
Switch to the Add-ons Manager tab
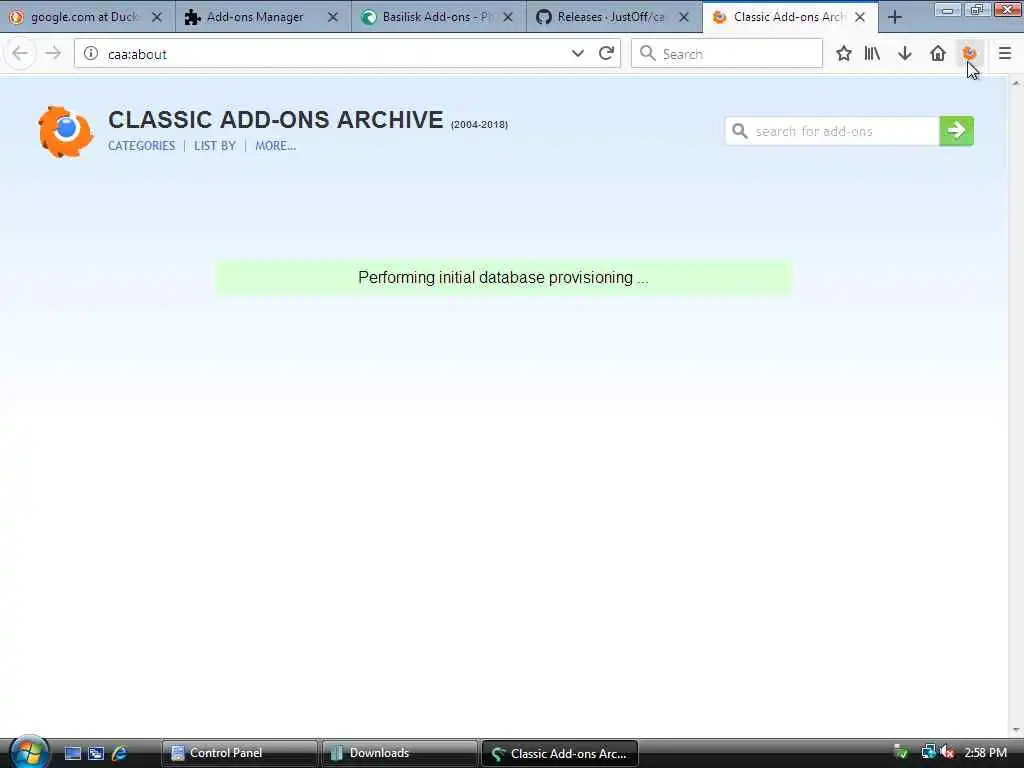(263, 17)
